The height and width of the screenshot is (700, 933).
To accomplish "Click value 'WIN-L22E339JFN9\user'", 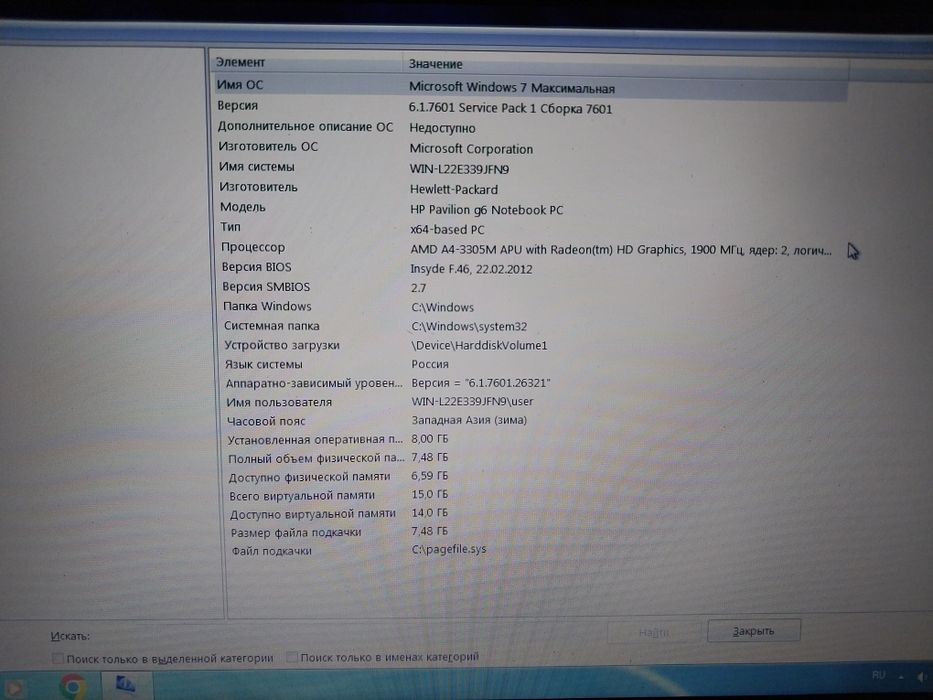I will point(472,402).
